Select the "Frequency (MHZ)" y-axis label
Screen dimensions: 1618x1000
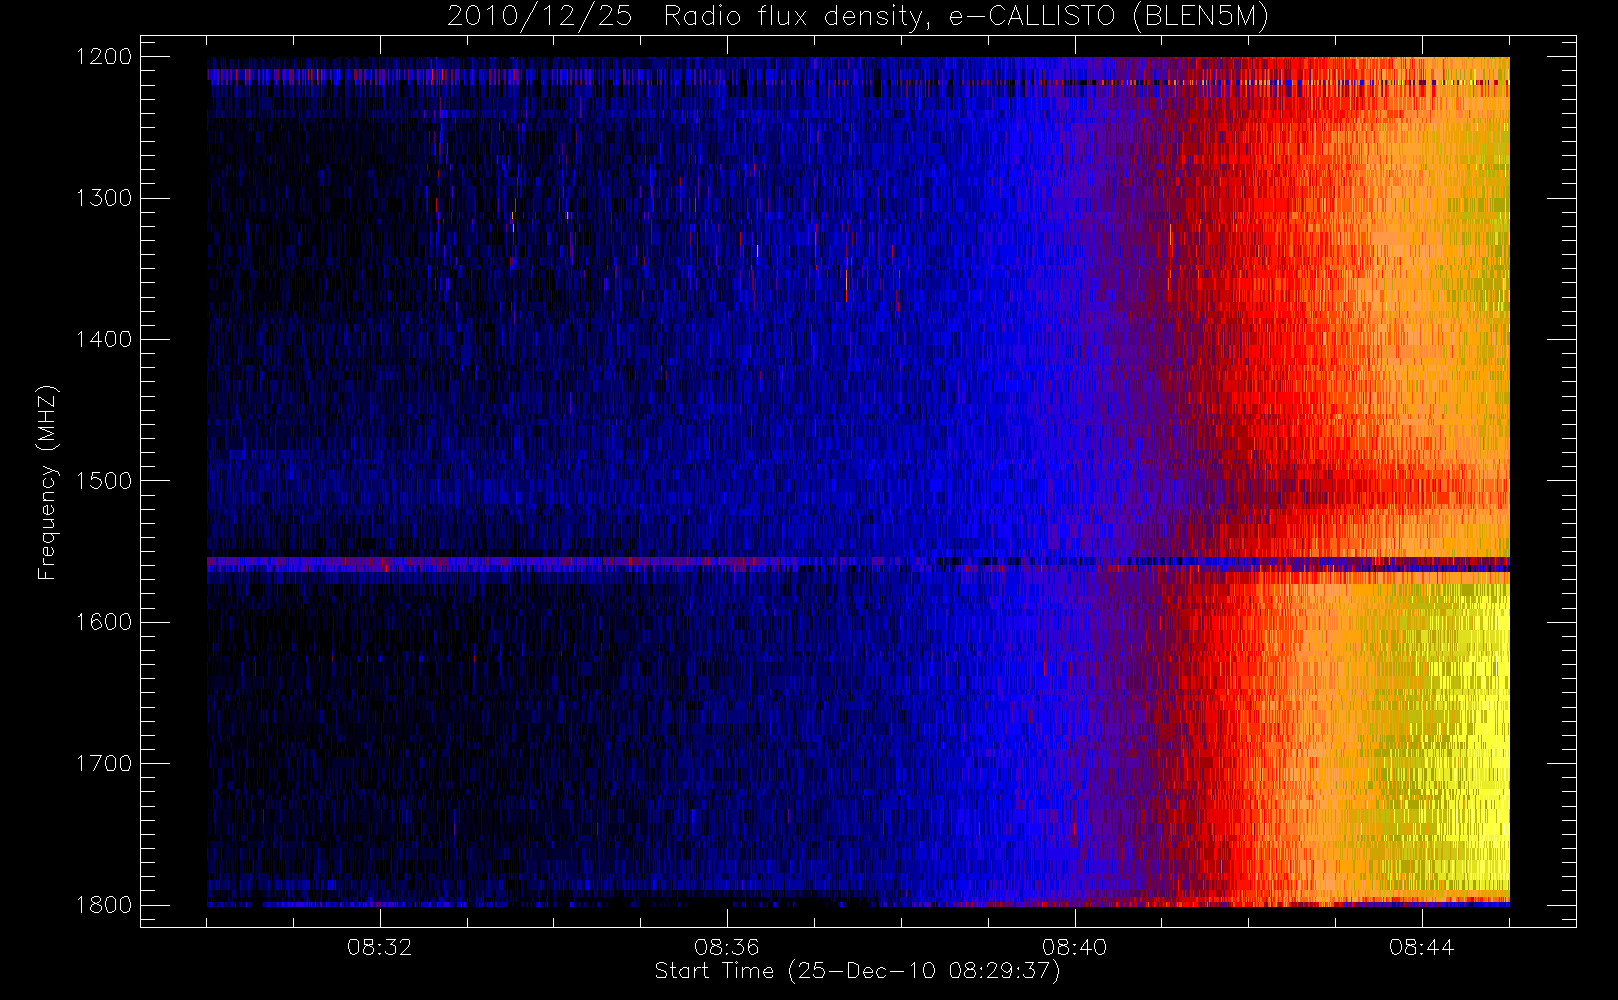(x=47, y=482)
